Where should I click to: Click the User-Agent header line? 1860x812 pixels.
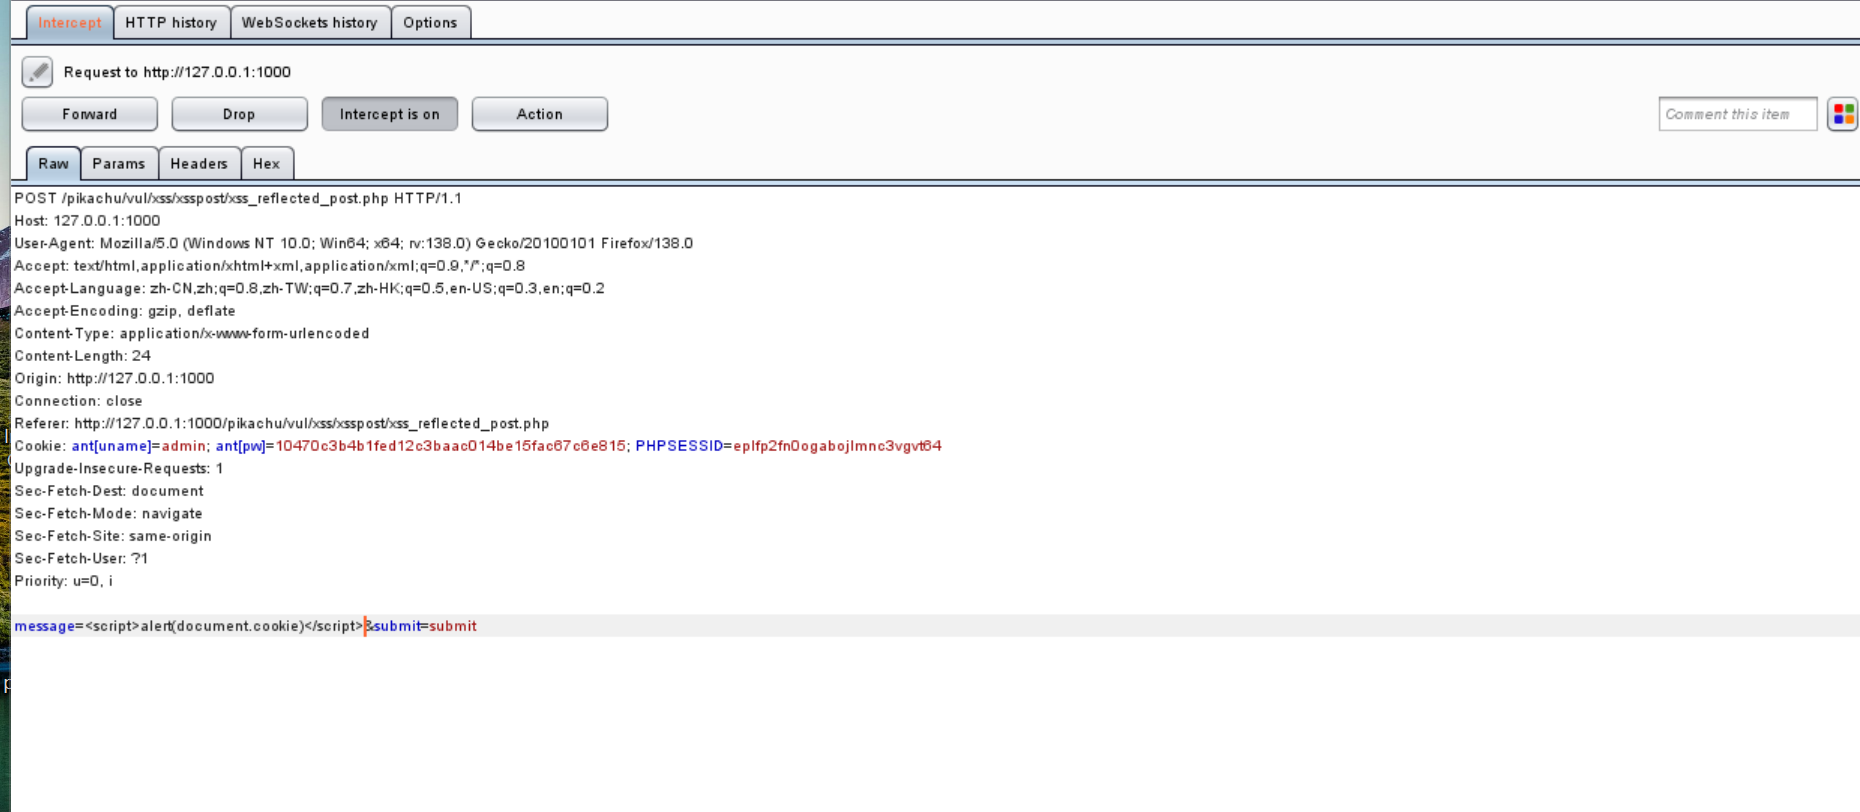click(x=353, y=243)
